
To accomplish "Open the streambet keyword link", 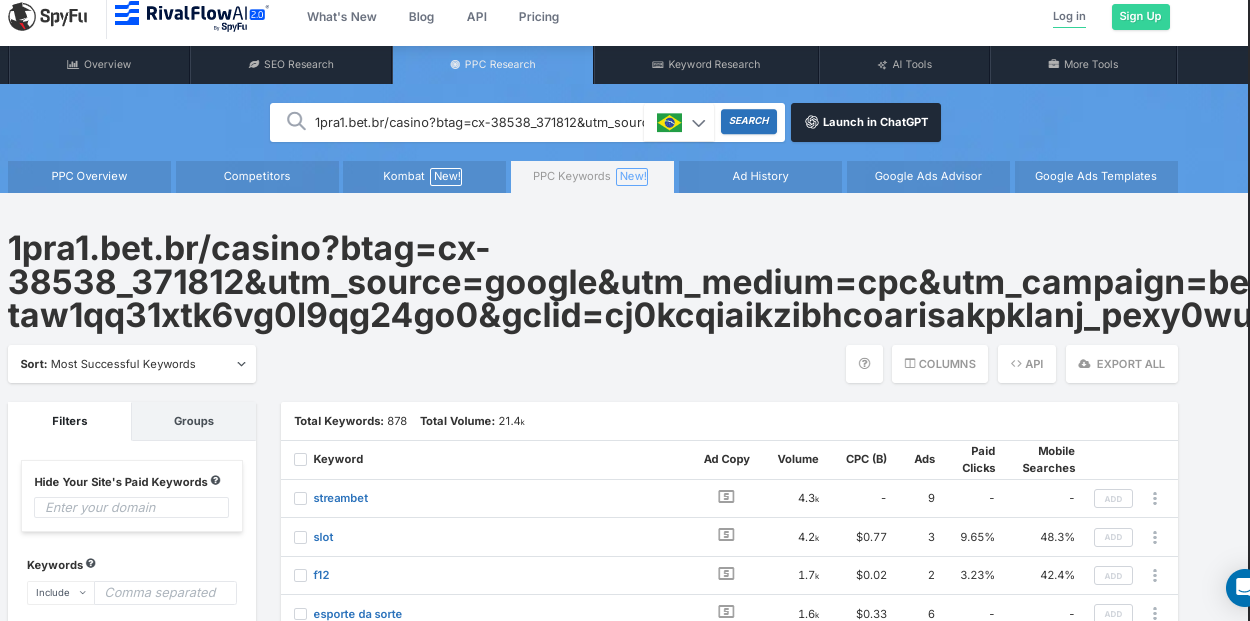I will tap(341, 498).
